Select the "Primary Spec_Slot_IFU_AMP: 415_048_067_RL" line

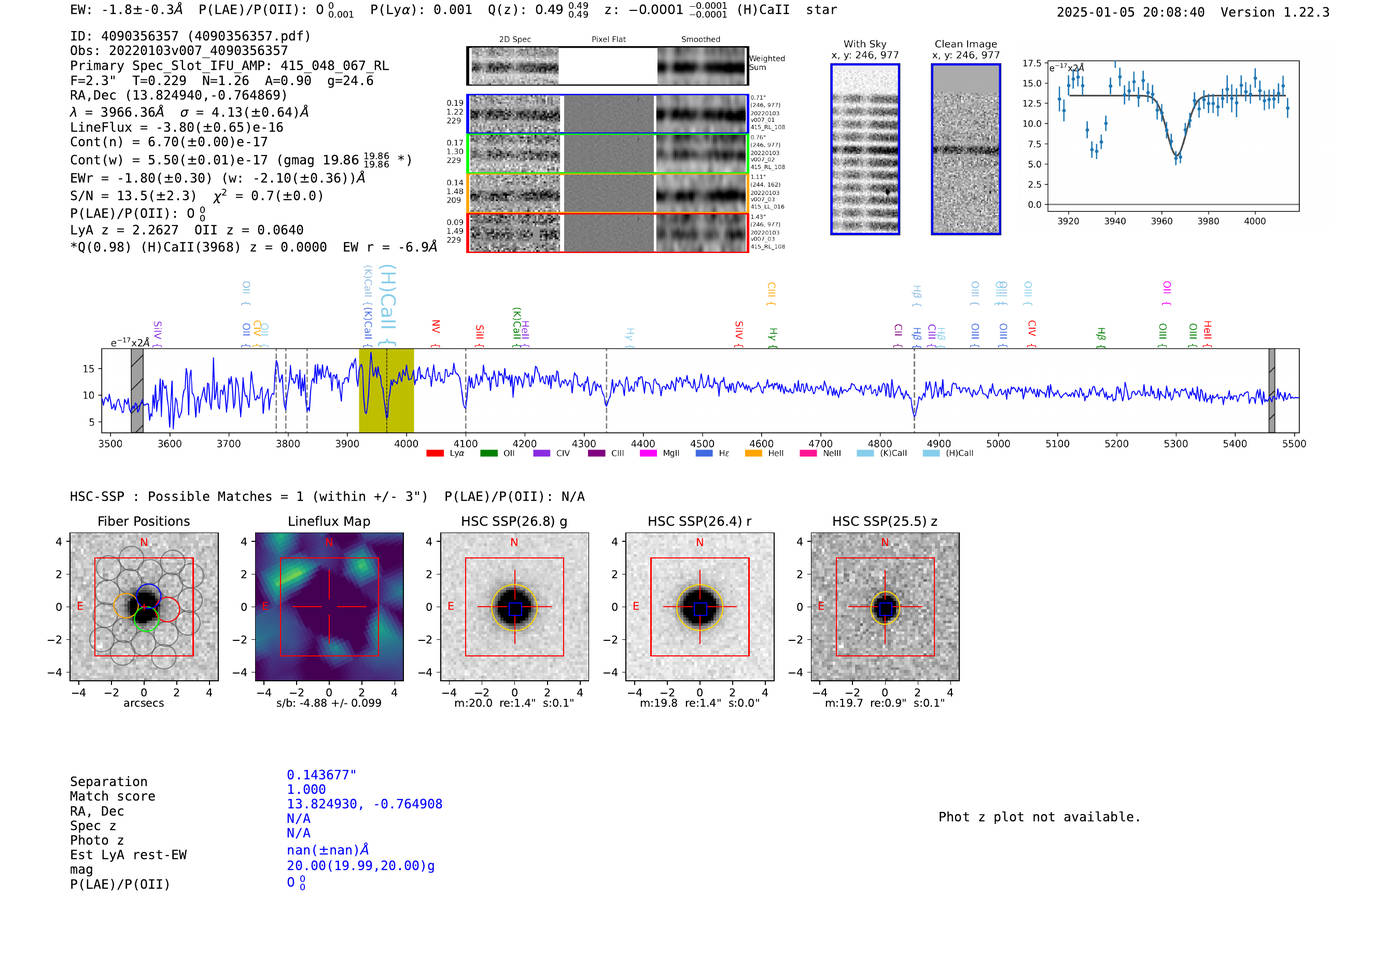click(x=229, y=65)
